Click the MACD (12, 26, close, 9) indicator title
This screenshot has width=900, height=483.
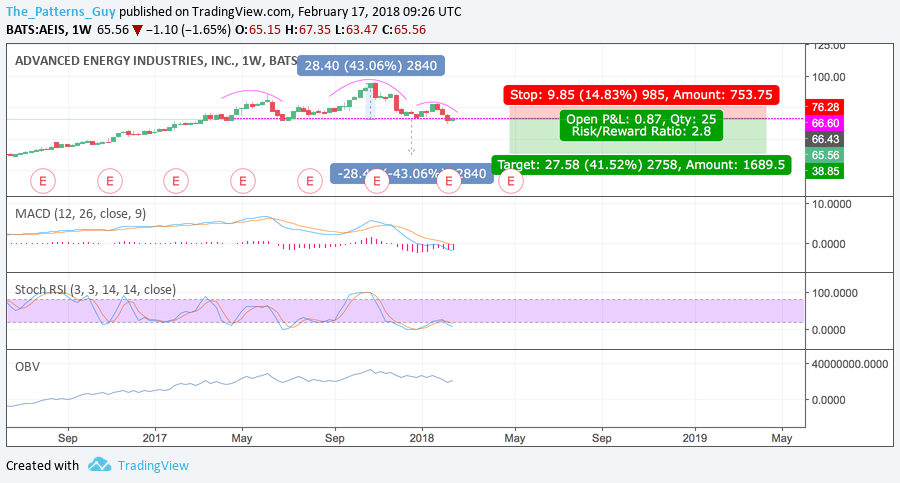coord(80,214)
